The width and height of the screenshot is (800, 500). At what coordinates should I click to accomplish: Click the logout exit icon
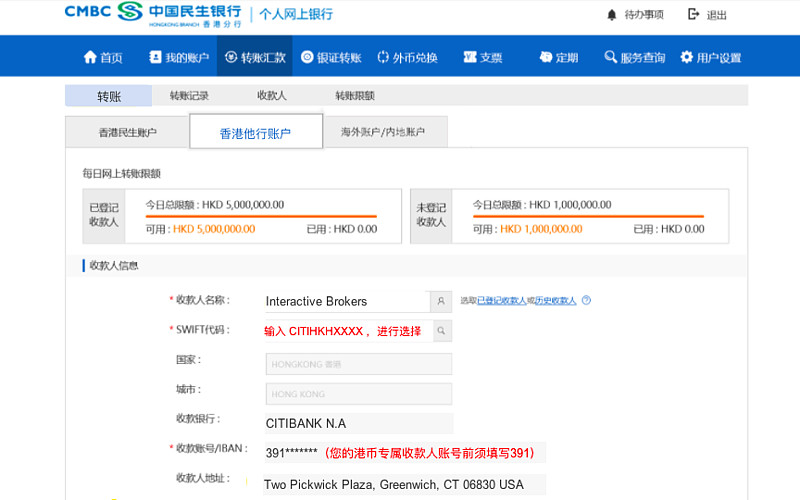[x=693, y=14]
